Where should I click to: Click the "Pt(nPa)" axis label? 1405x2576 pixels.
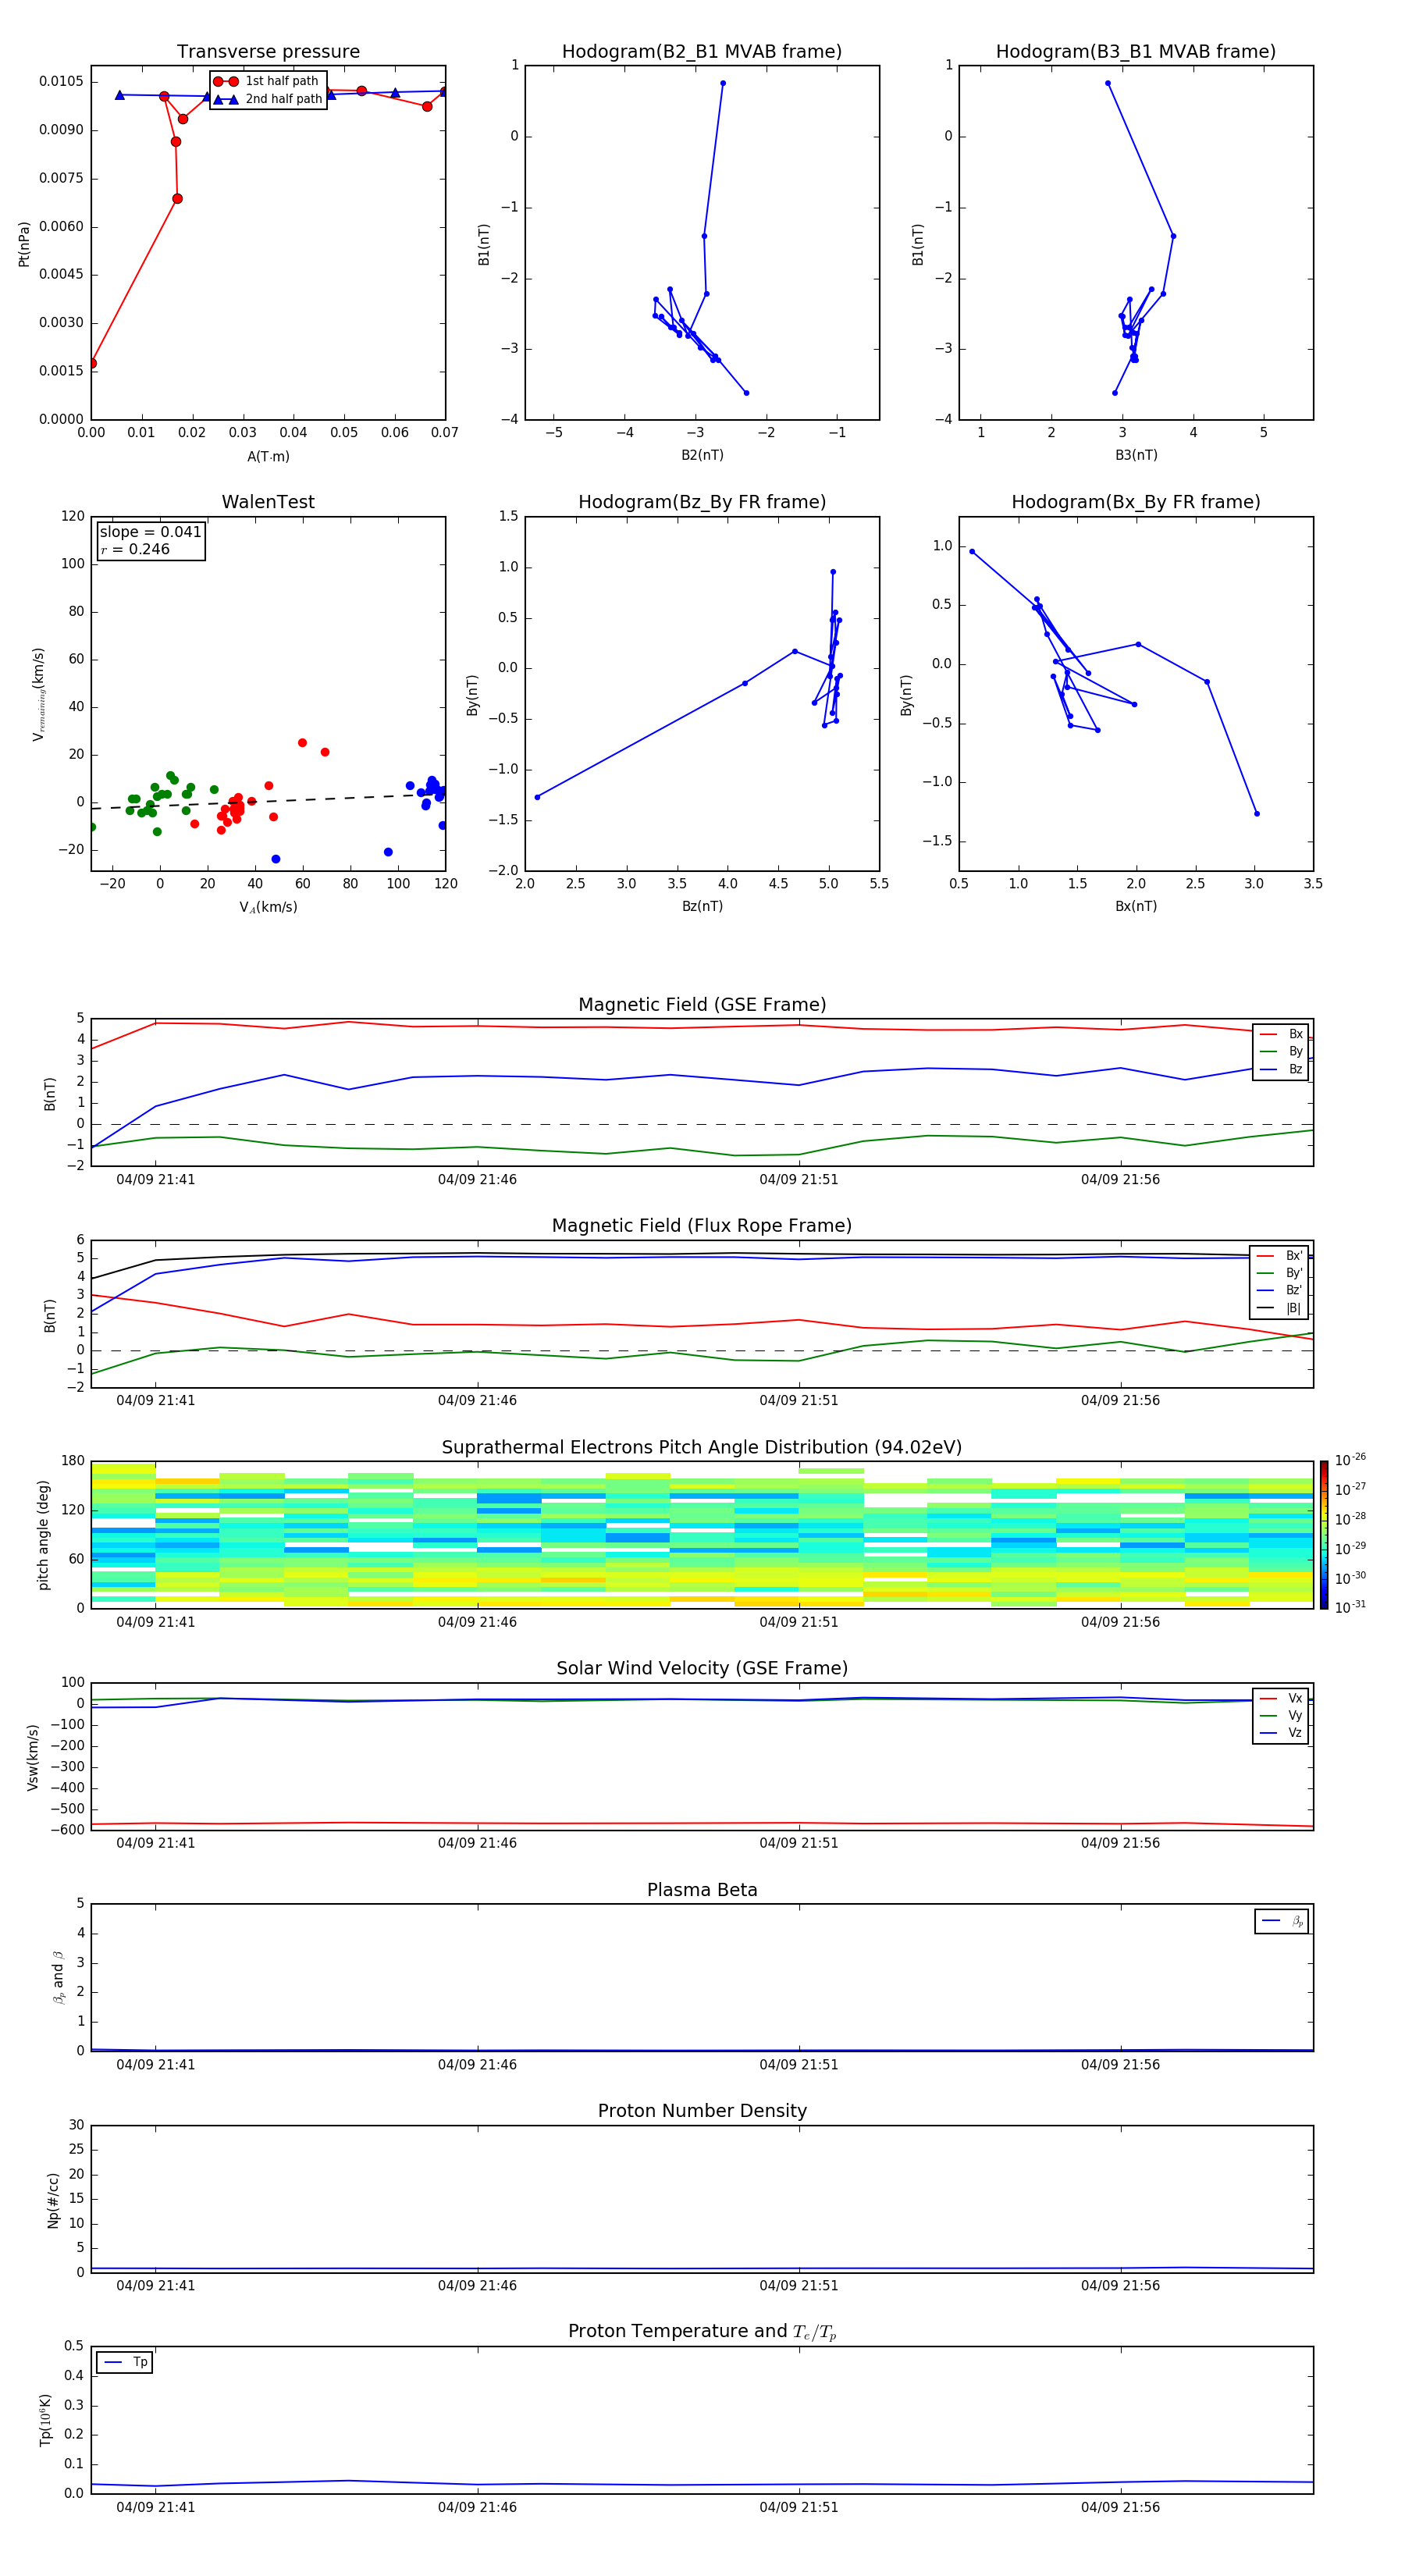[x=24, y=243]
